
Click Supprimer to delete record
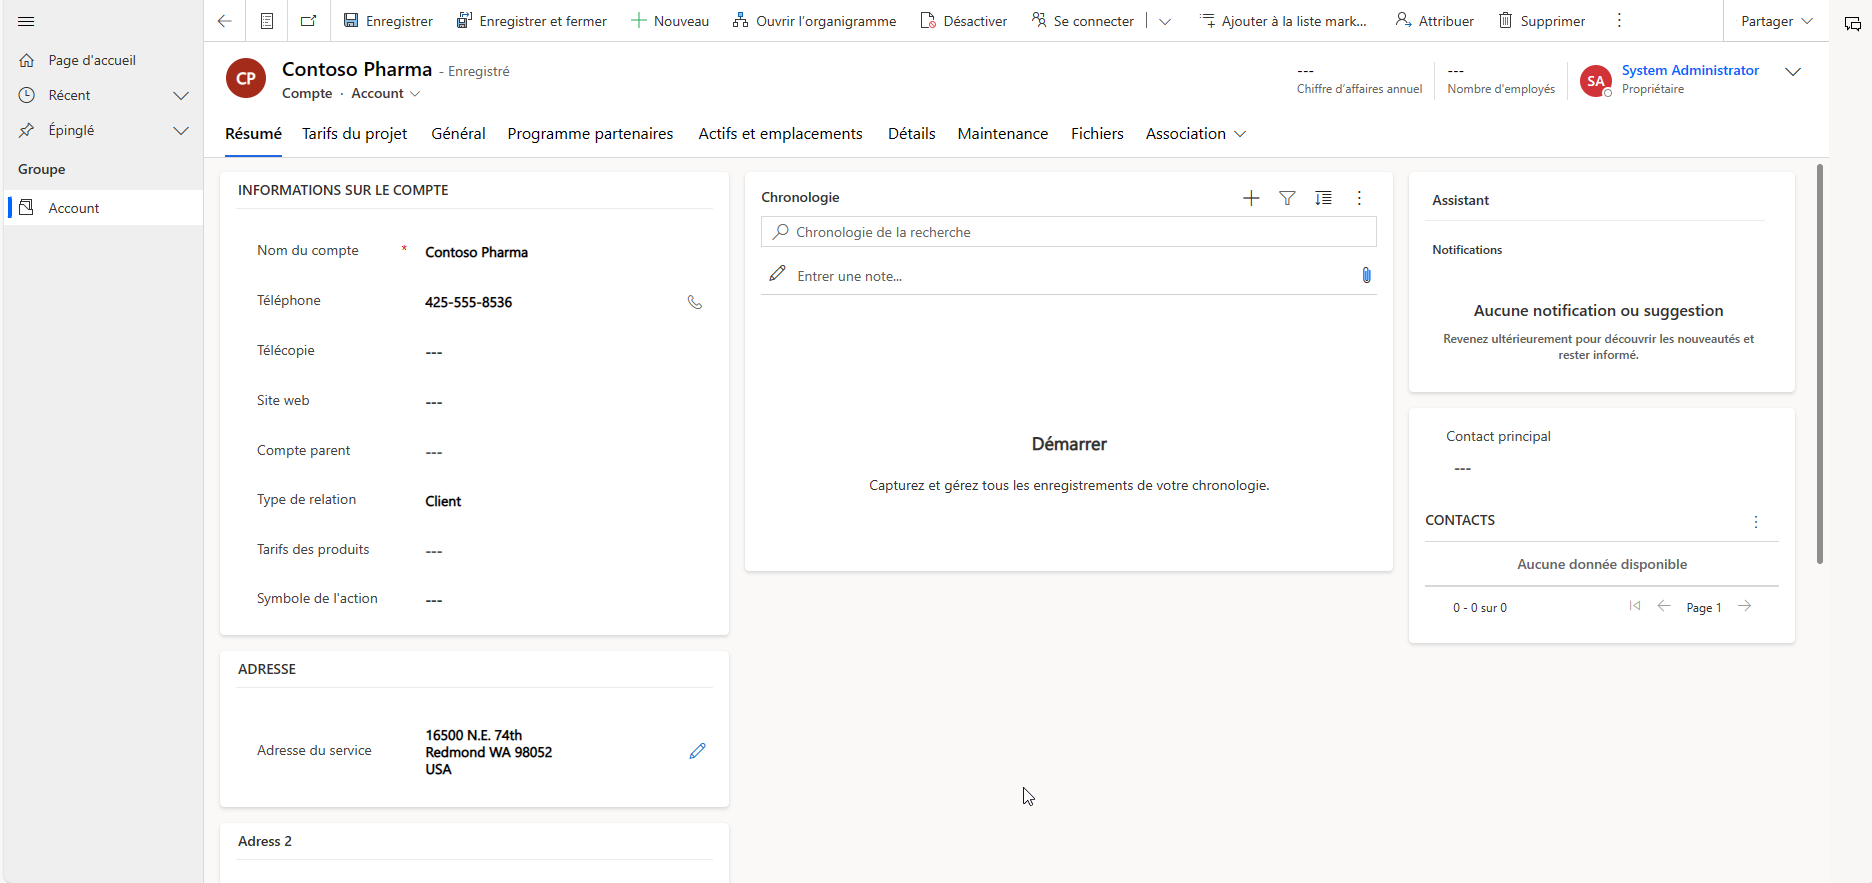1542,21
